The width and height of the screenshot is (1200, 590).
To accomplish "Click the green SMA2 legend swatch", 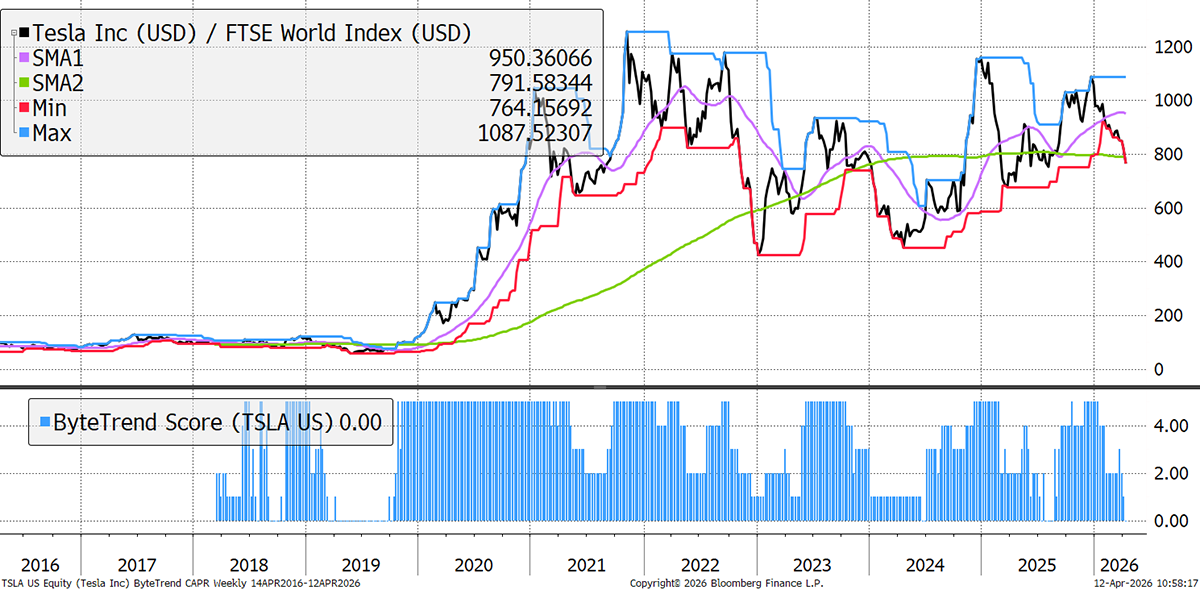I will [23, 84].
